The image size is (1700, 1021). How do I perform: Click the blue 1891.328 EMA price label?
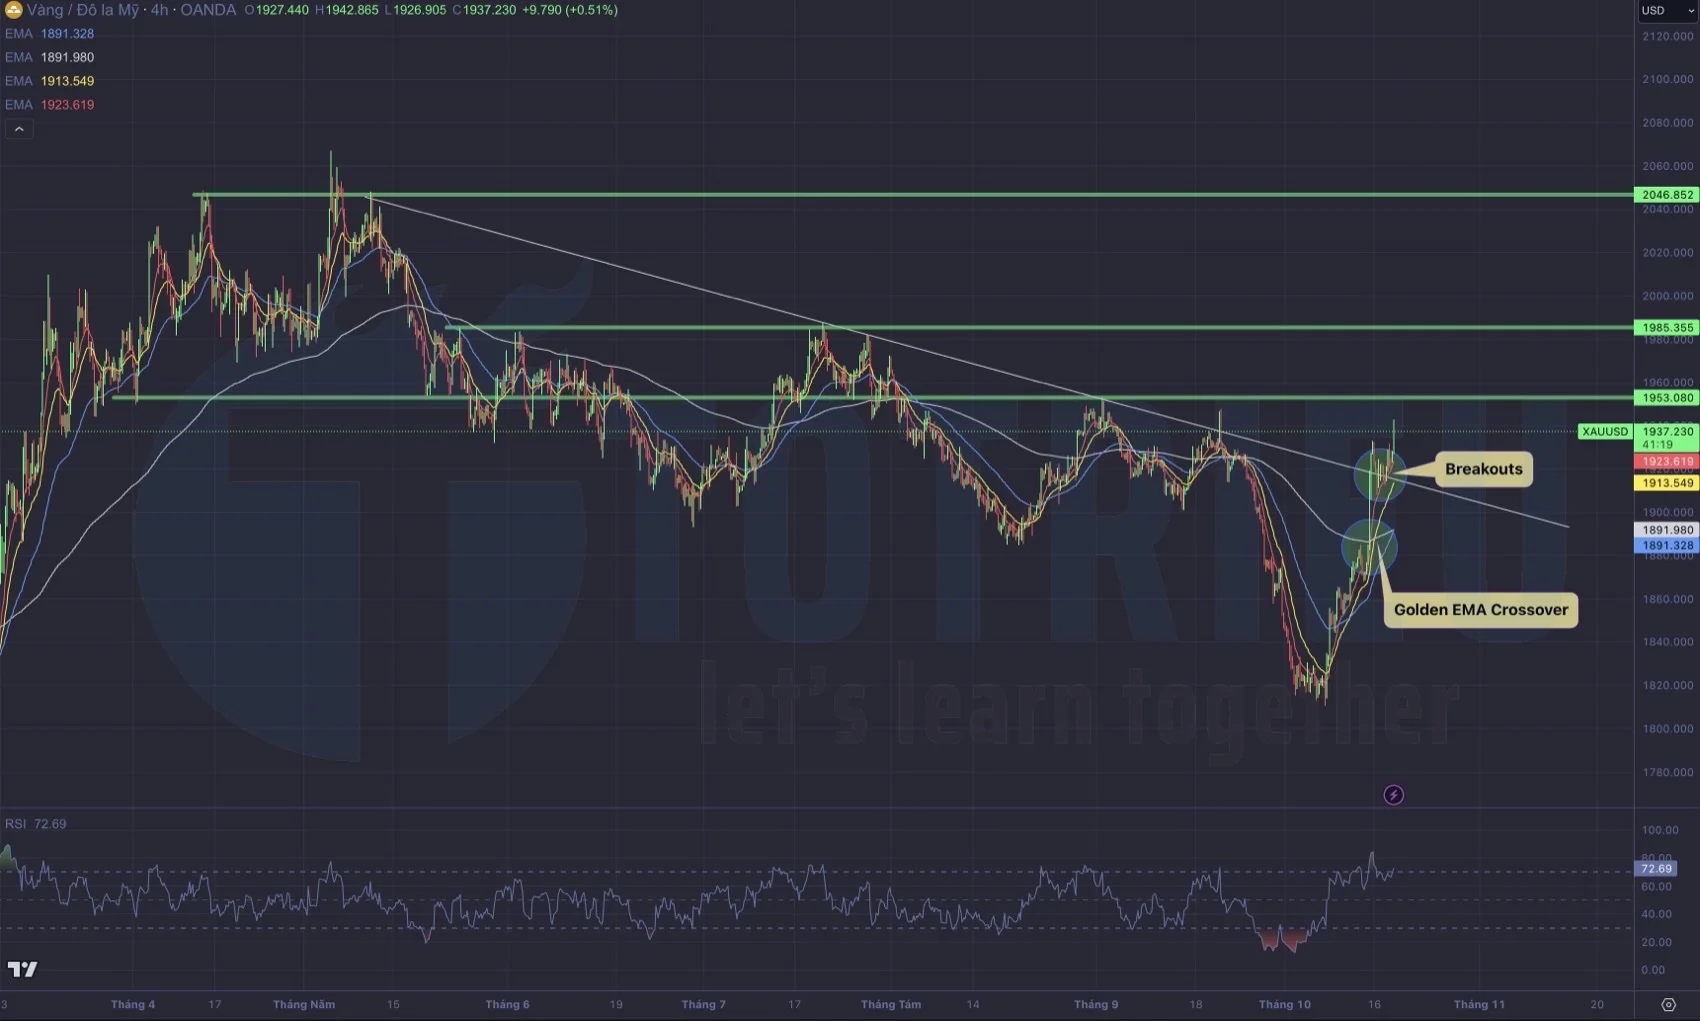(x=1666, y=546)
